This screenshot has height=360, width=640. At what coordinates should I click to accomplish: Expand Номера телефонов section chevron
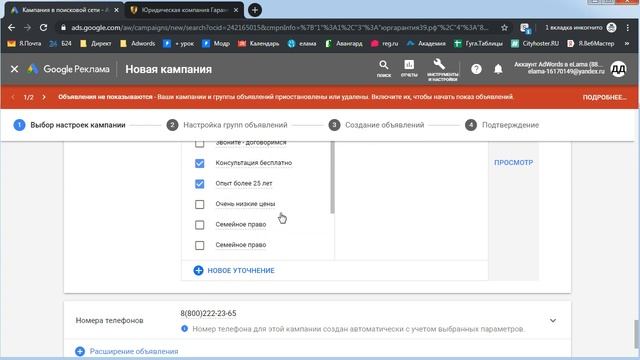point(553,320)
